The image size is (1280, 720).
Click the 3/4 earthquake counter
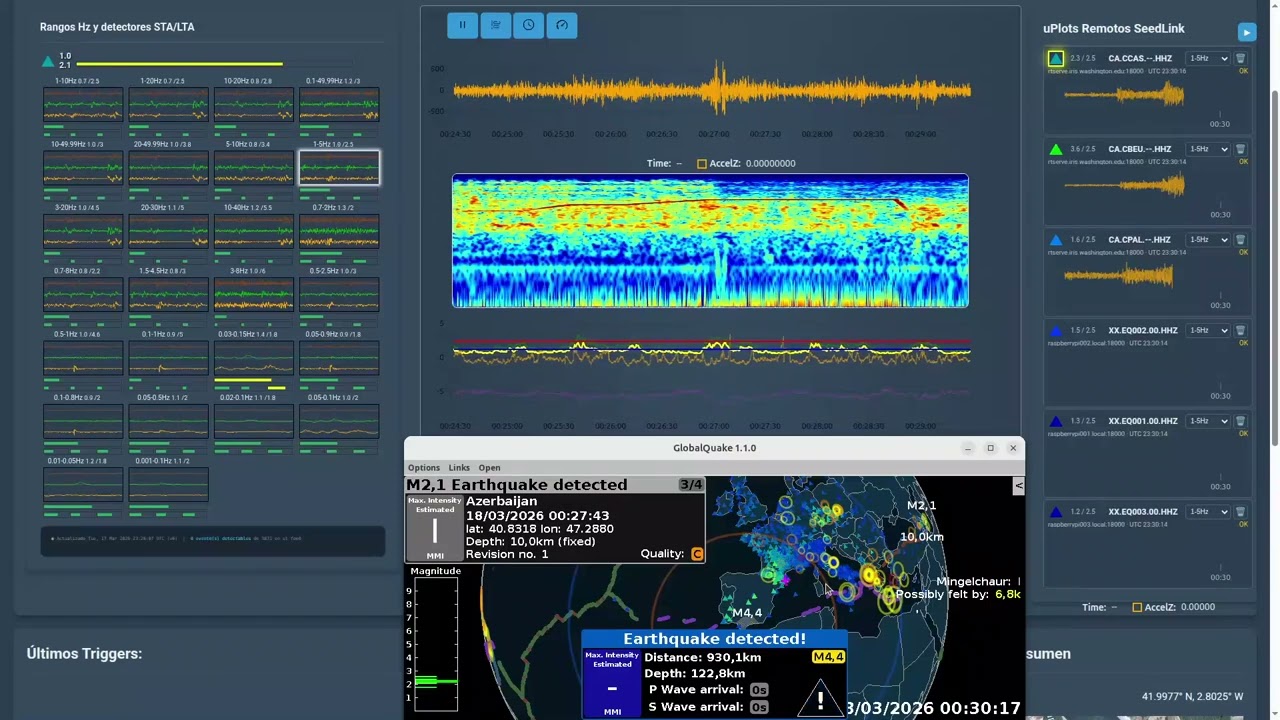point(691,485)
